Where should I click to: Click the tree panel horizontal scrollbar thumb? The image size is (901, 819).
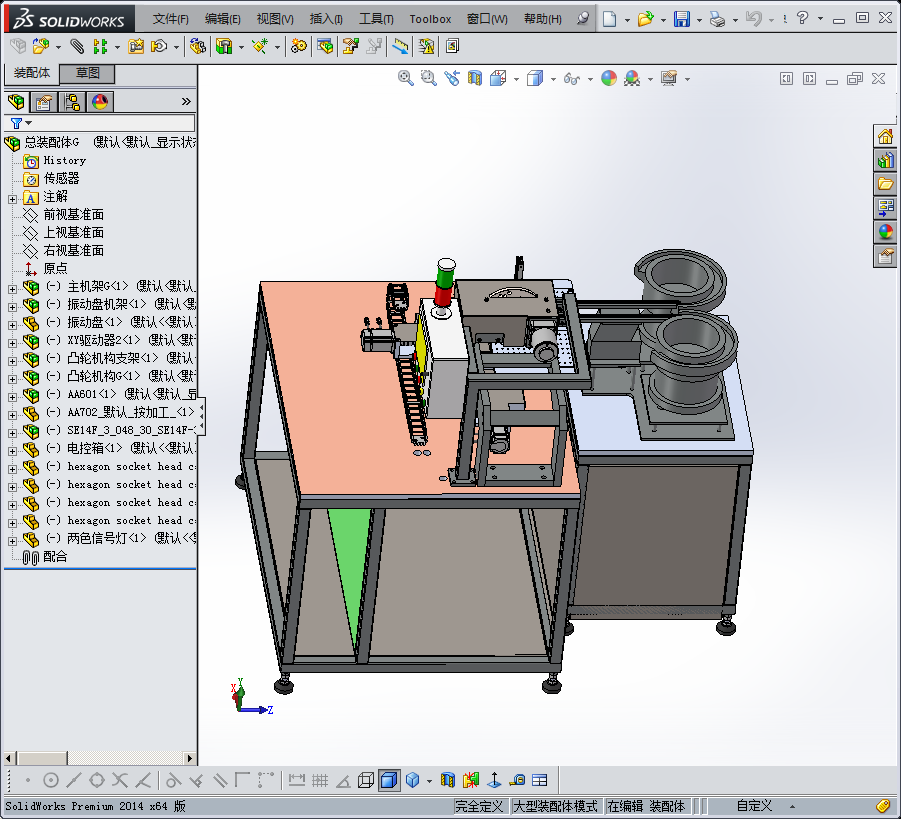point(42,759)
